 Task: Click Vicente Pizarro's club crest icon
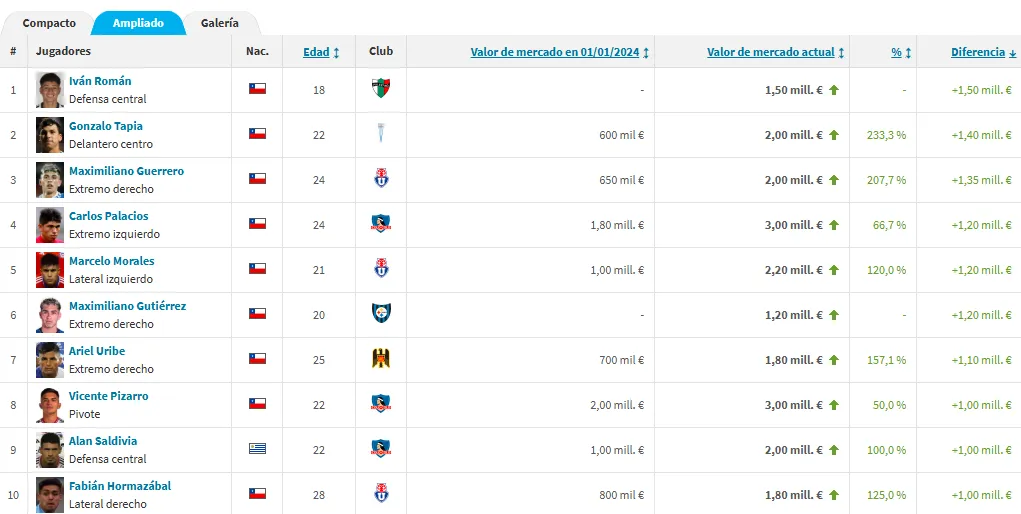[x=380, y=404]
